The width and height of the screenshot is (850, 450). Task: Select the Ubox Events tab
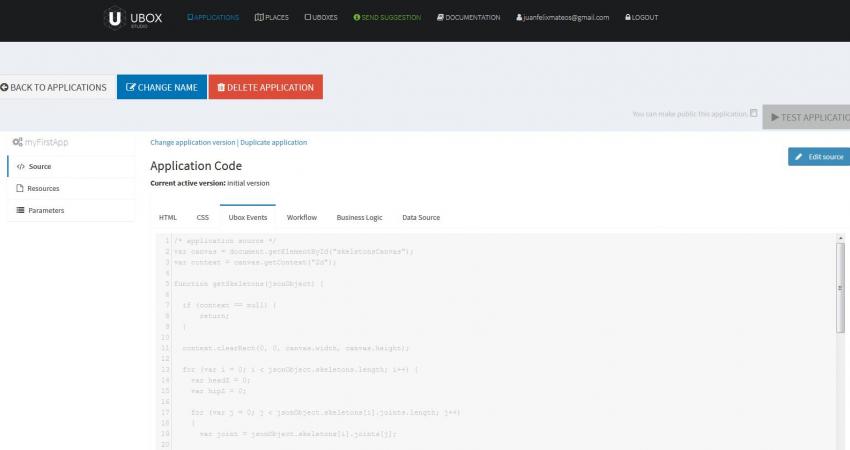coord(248,217)
